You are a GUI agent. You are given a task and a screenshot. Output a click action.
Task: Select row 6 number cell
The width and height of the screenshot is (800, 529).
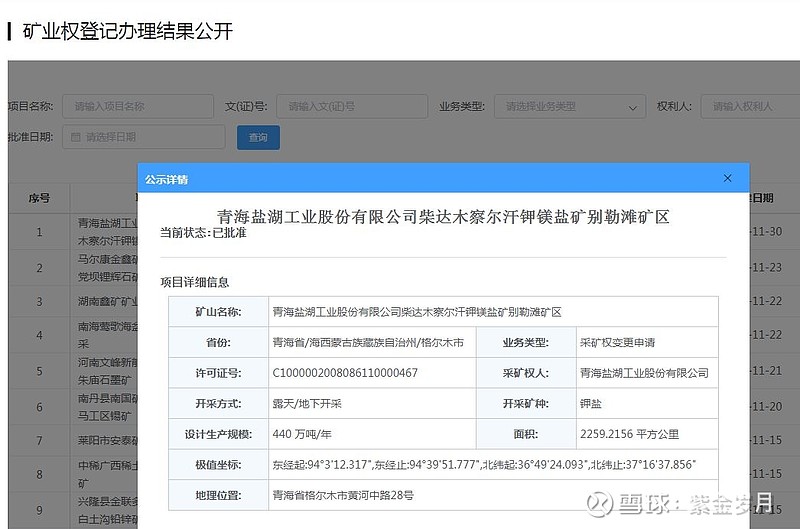(39, 407)
